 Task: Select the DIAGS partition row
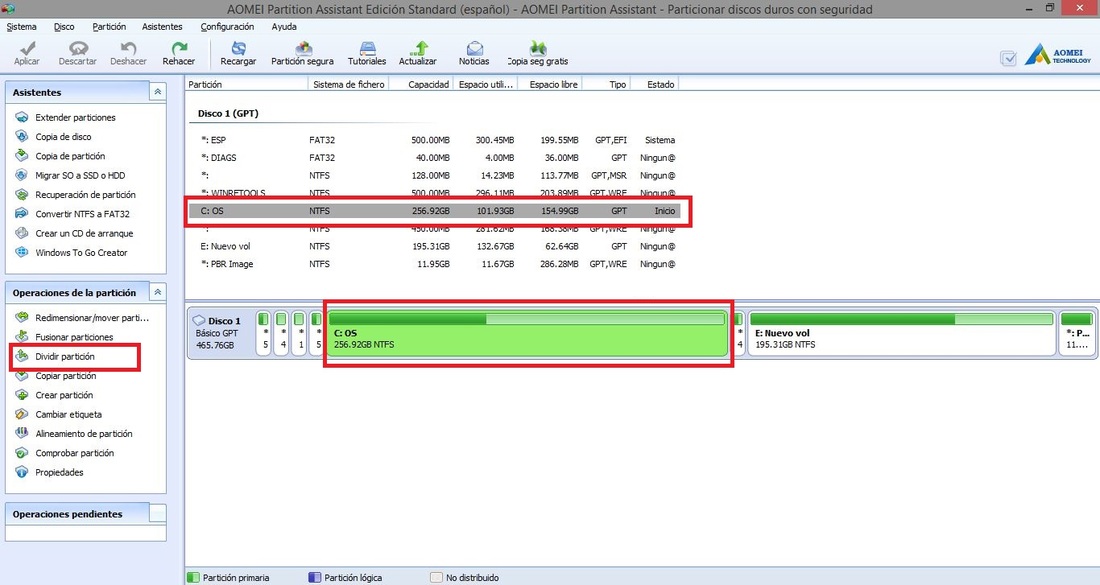[434, 158]
